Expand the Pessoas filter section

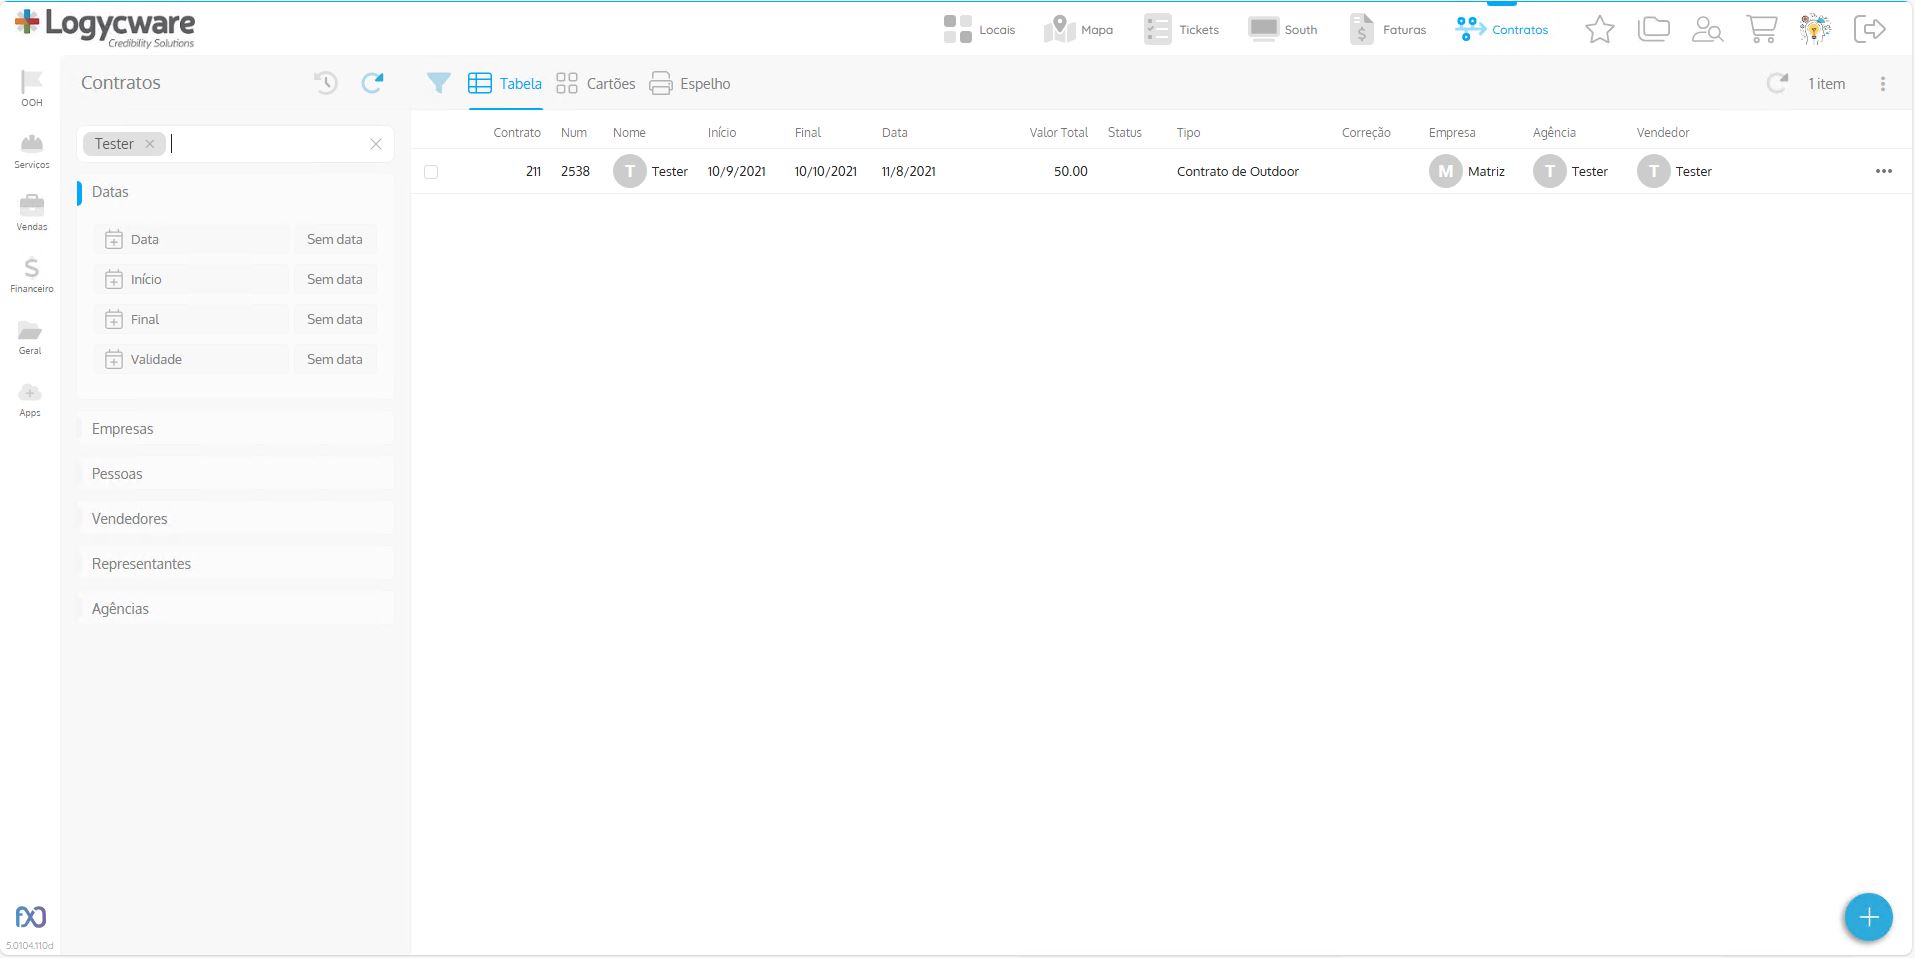[235, 474]
